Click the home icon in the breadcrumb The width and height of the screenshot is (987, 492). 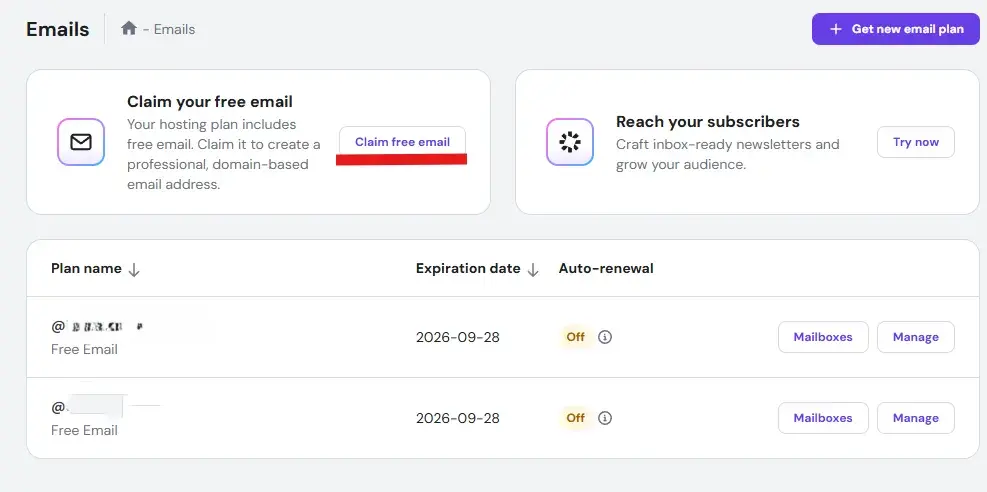(128, 29)
